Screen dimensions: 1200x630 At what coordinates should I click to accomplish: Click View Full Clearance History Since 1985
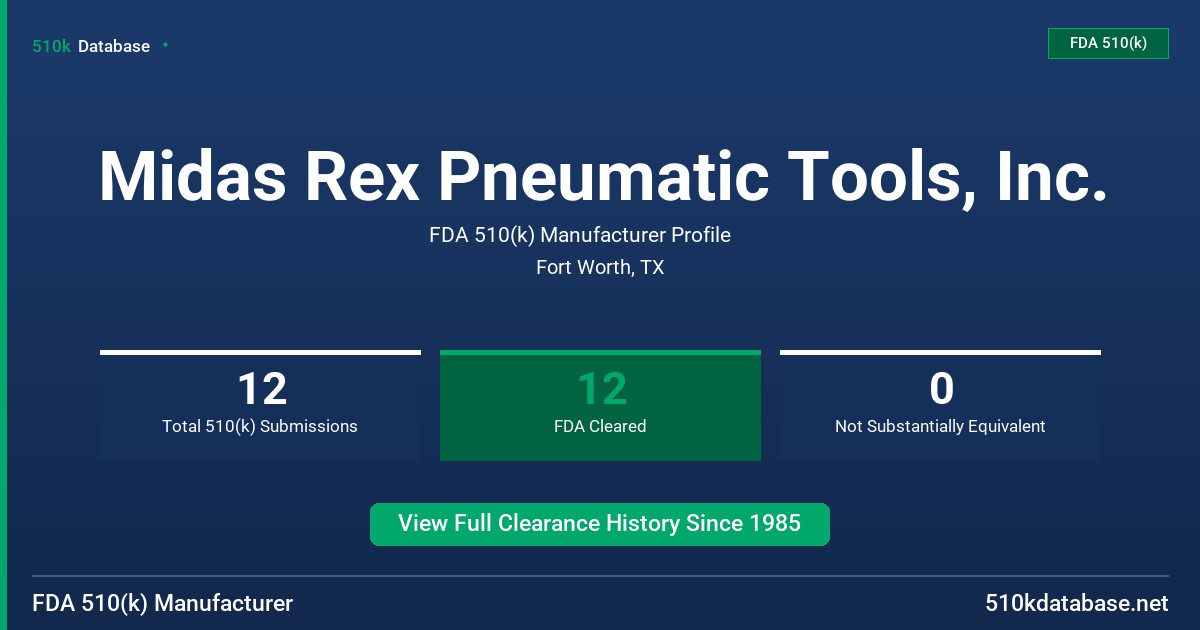coord(600,524)
